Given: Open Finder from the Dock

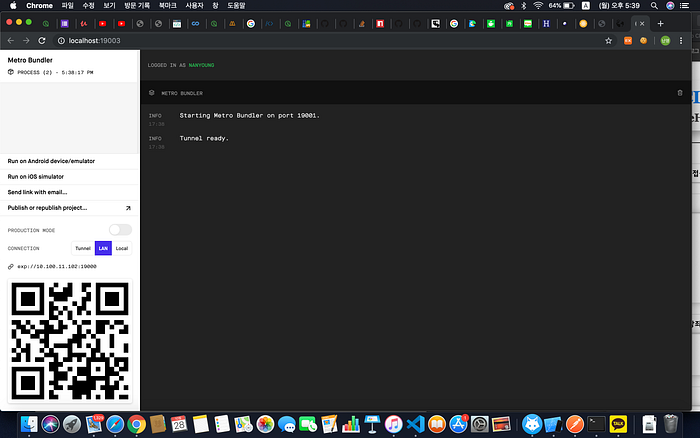Looking at the screenshot, I should click(29, 424).
